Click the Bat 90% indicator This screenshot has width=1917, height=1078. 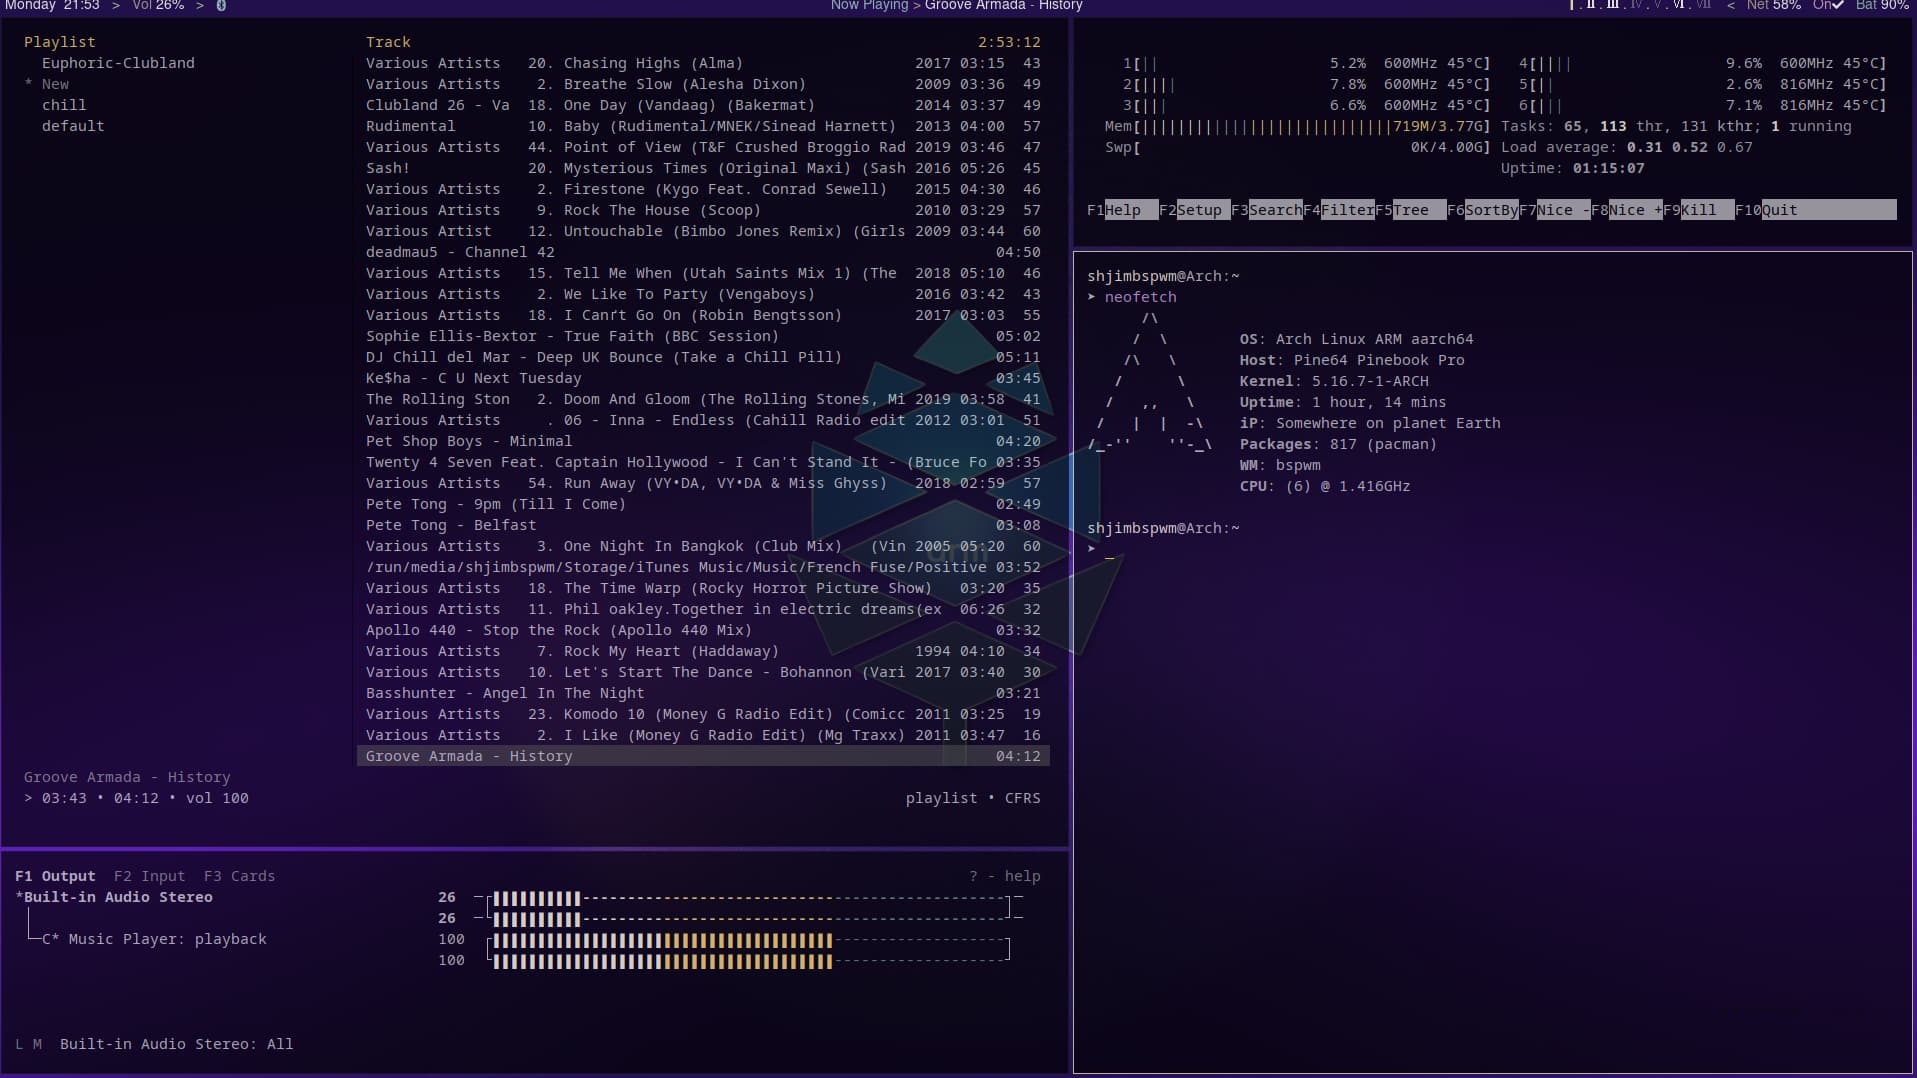[x=1882, y=5]
